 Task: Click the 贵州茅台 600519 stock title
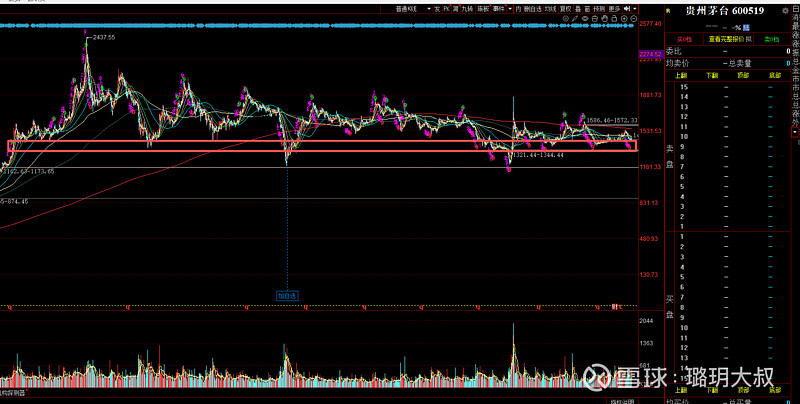724,11
